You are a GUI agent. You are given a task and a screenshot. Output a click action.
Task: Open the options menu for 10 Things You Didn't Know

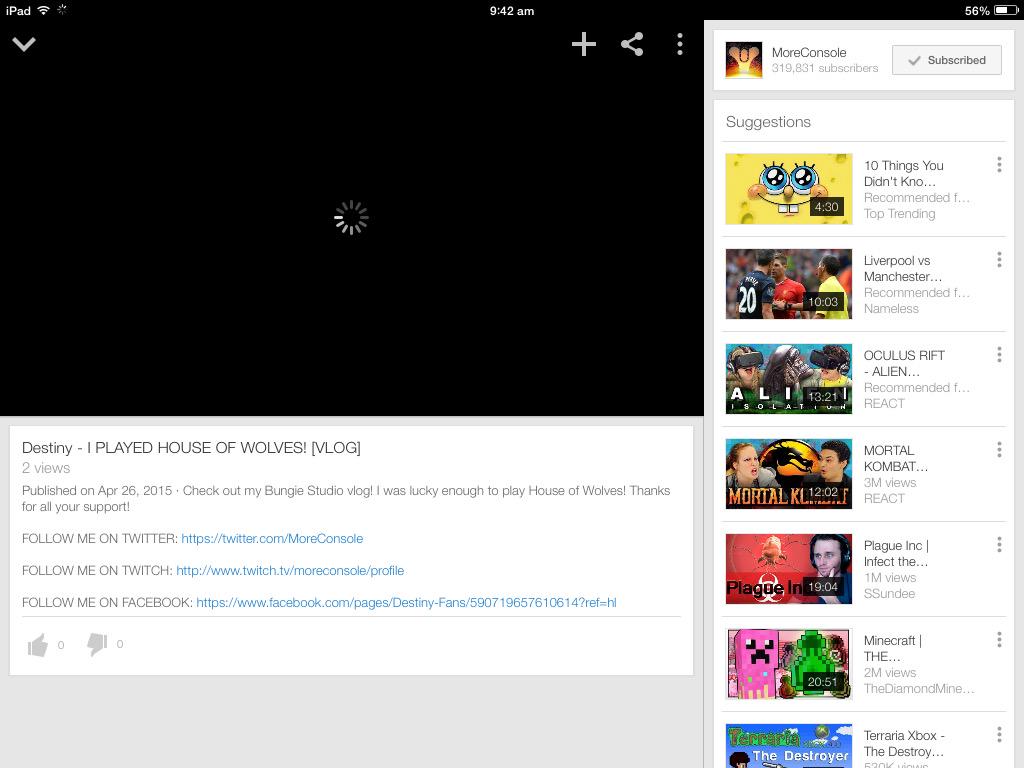pyautogui.click(x=999, y=165)
